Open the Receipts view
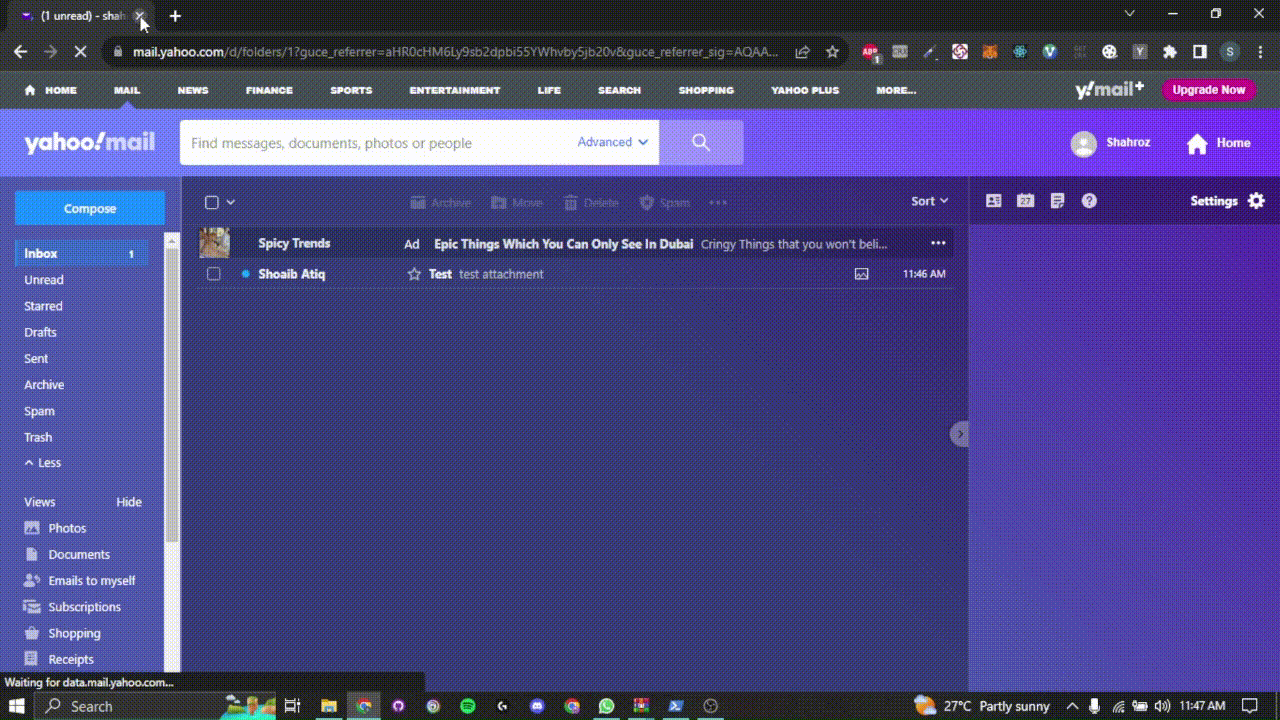Screen dimensions: 1280x720 coord(59,659)
